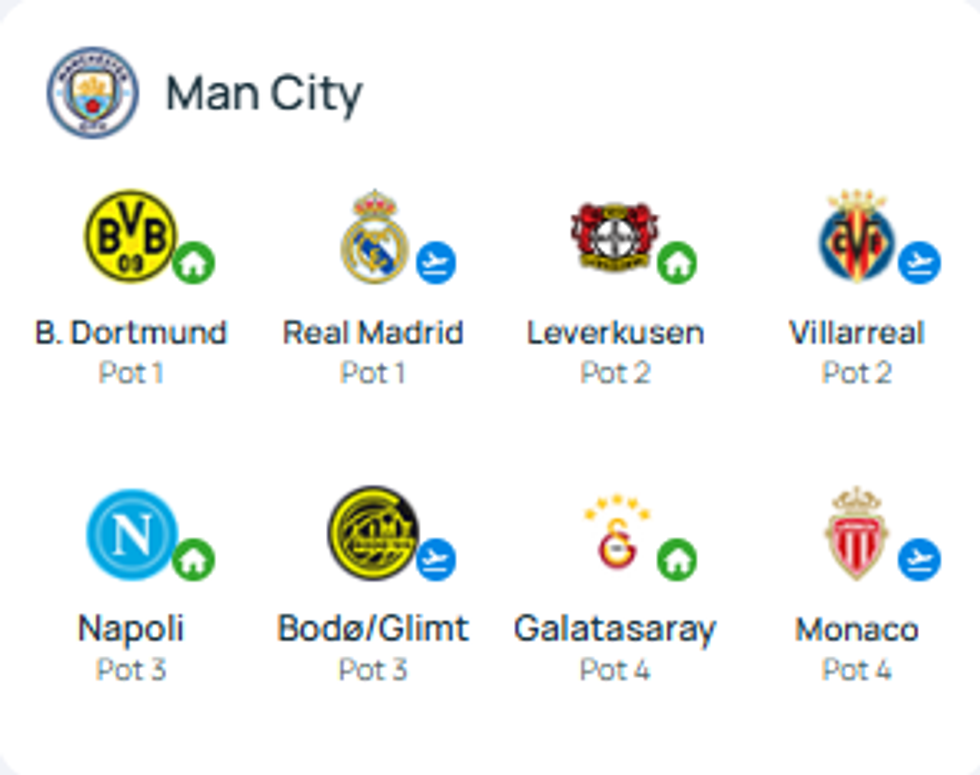Click the away plane icon next to Villarreal
The image size is (980, 775).
click(918, 264)
